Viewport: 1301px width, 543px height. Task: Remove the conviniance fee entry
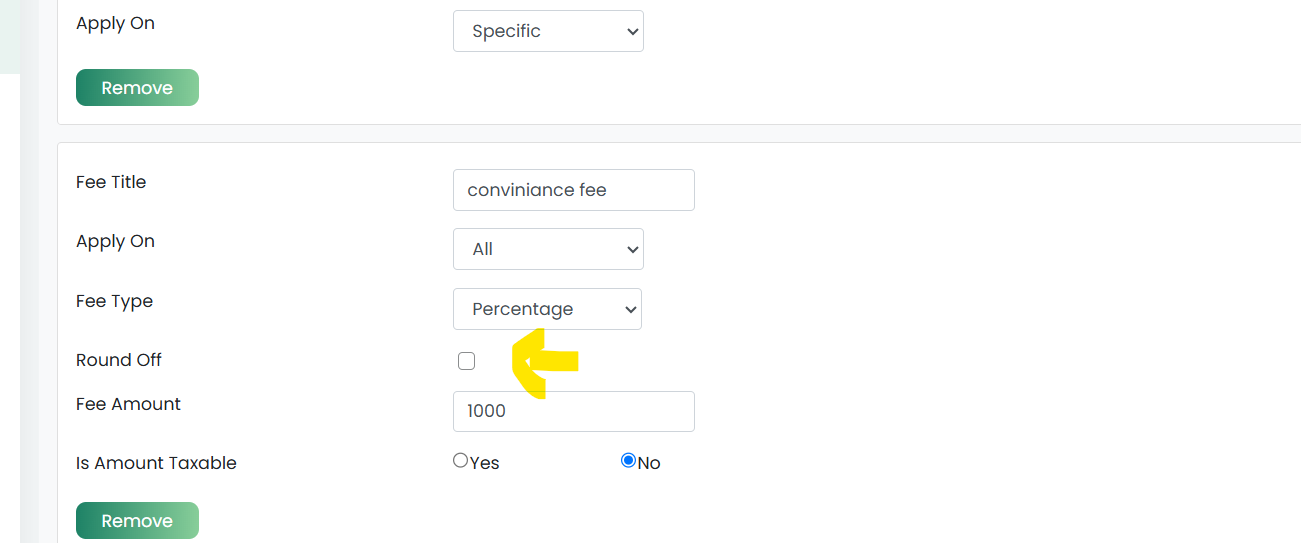pyautogui.click(x=137, y=521)
